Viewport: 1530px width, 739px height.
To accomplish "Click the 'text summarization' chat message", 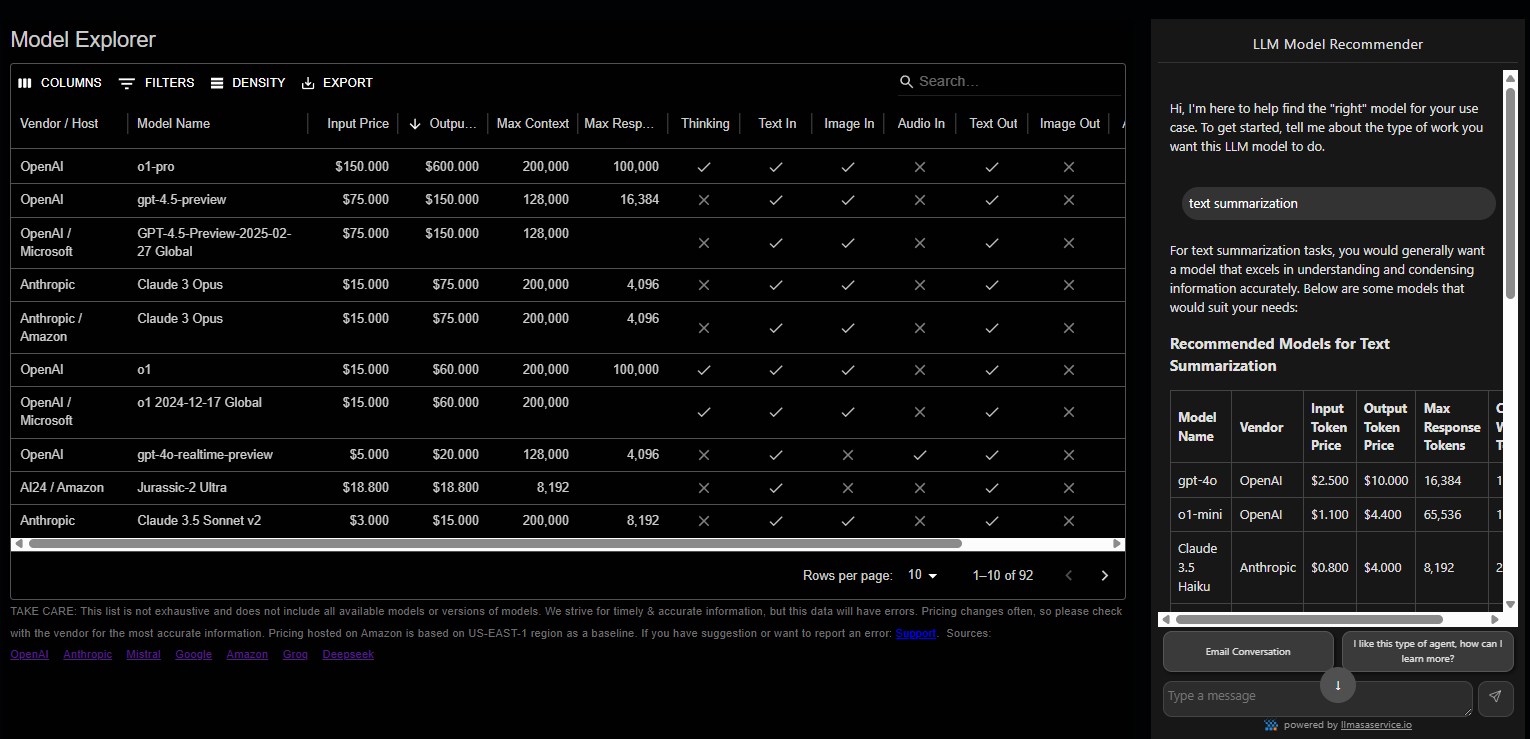I will pos(1338,203).
